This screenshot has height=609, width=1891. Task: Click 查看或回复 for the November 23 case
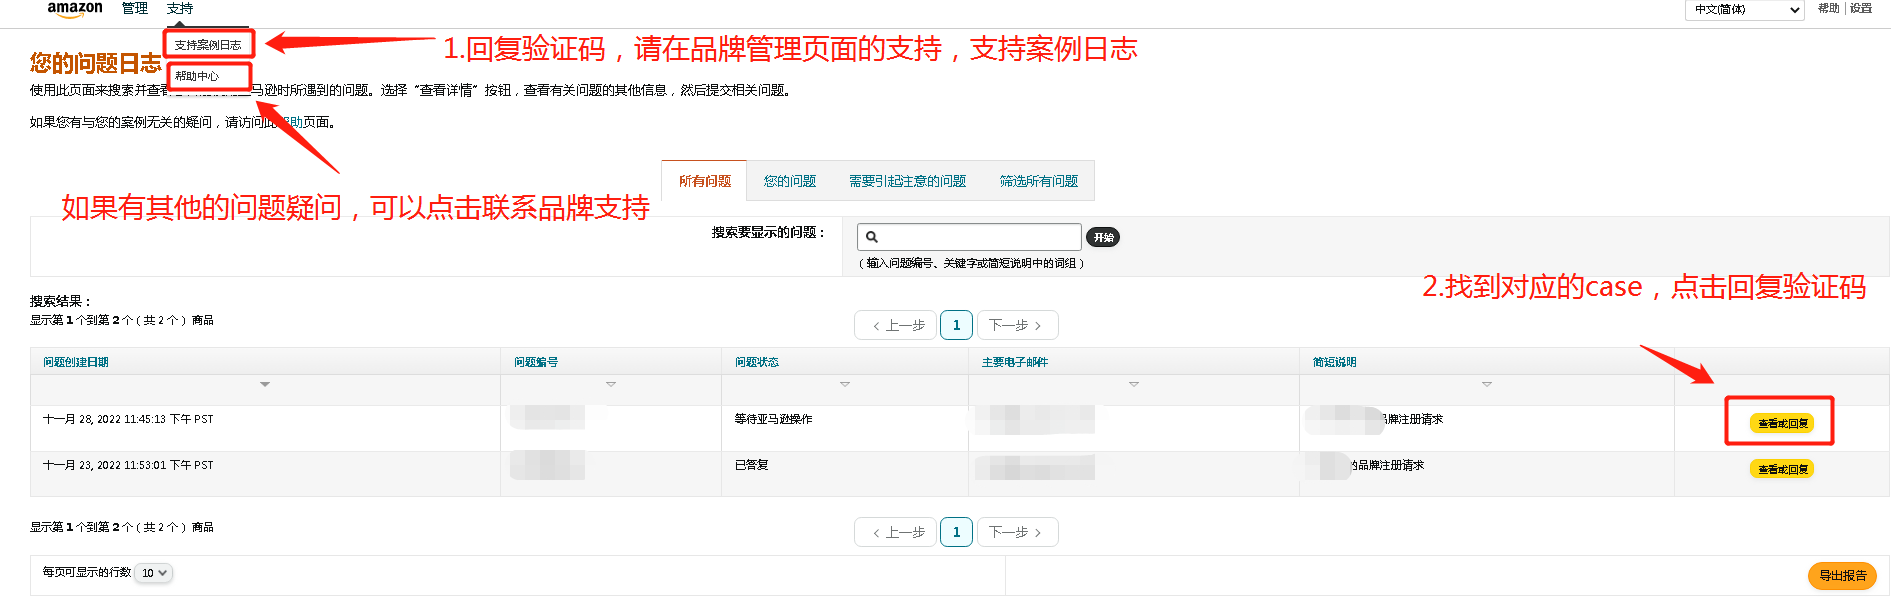(x=1782, y=469)
